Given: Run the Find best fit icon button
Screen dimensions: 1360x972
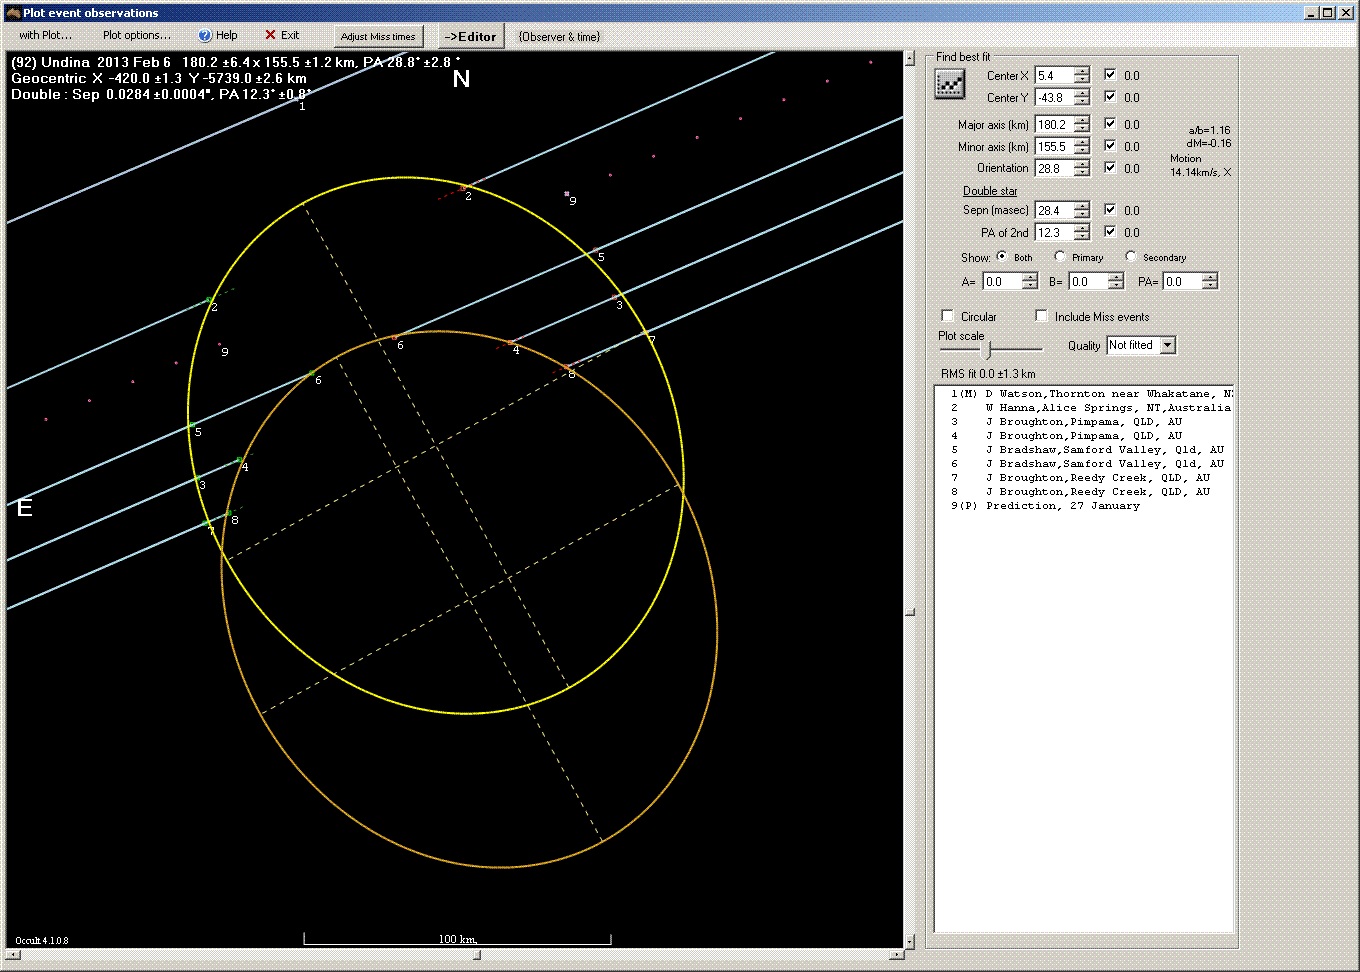Looking at the screenshot, I should point(949,85).
